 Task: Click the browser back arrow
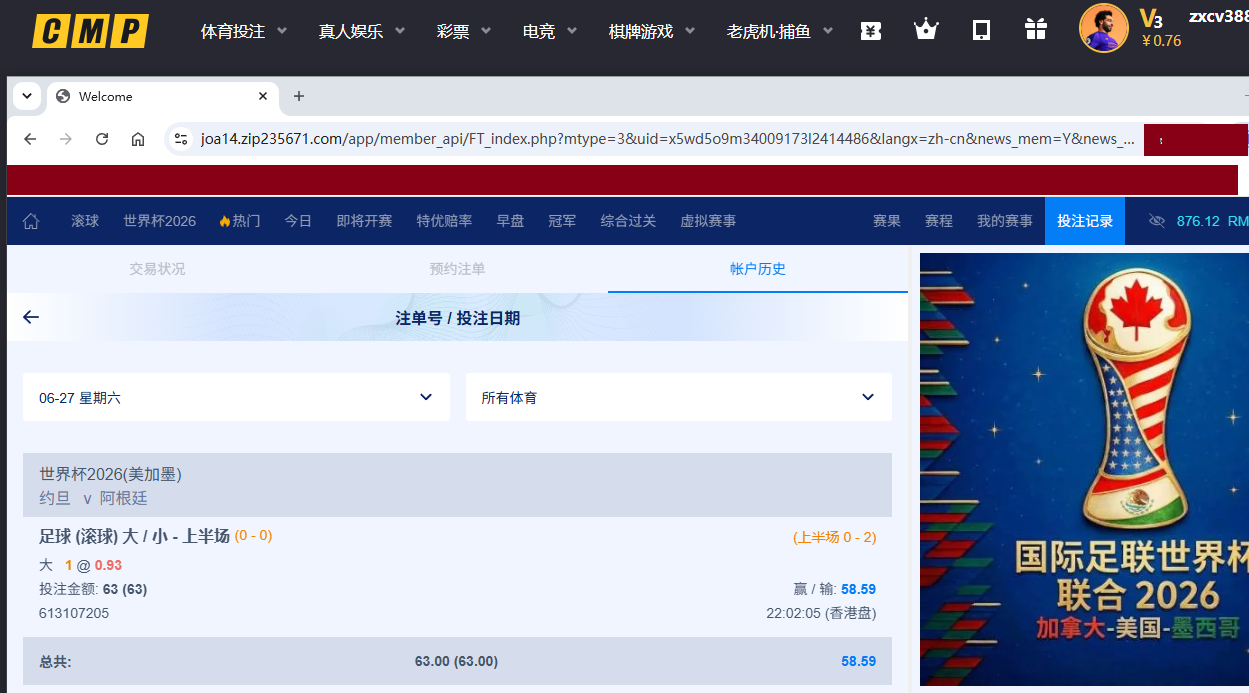pos(30,139)
